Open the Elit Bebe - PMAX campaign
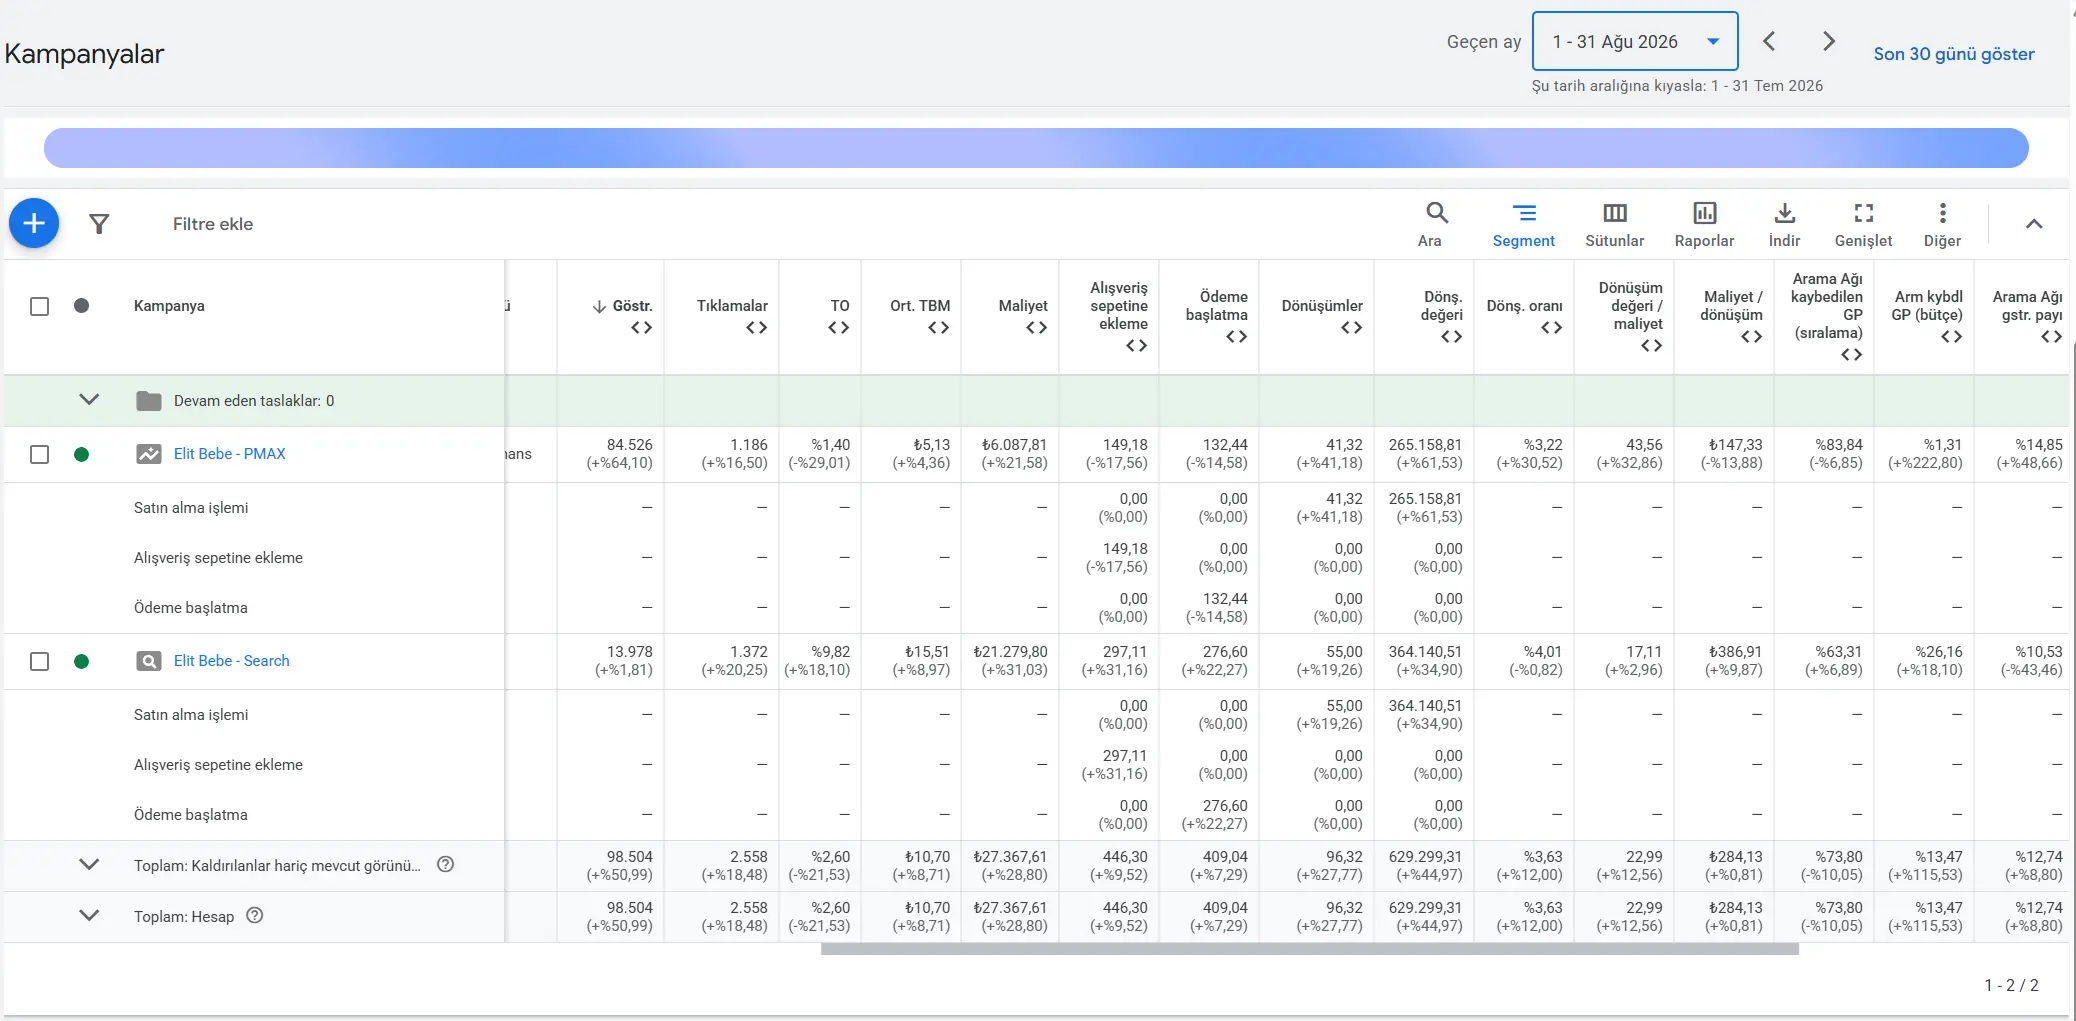The image size is (2076, 1021). [230, 454]
